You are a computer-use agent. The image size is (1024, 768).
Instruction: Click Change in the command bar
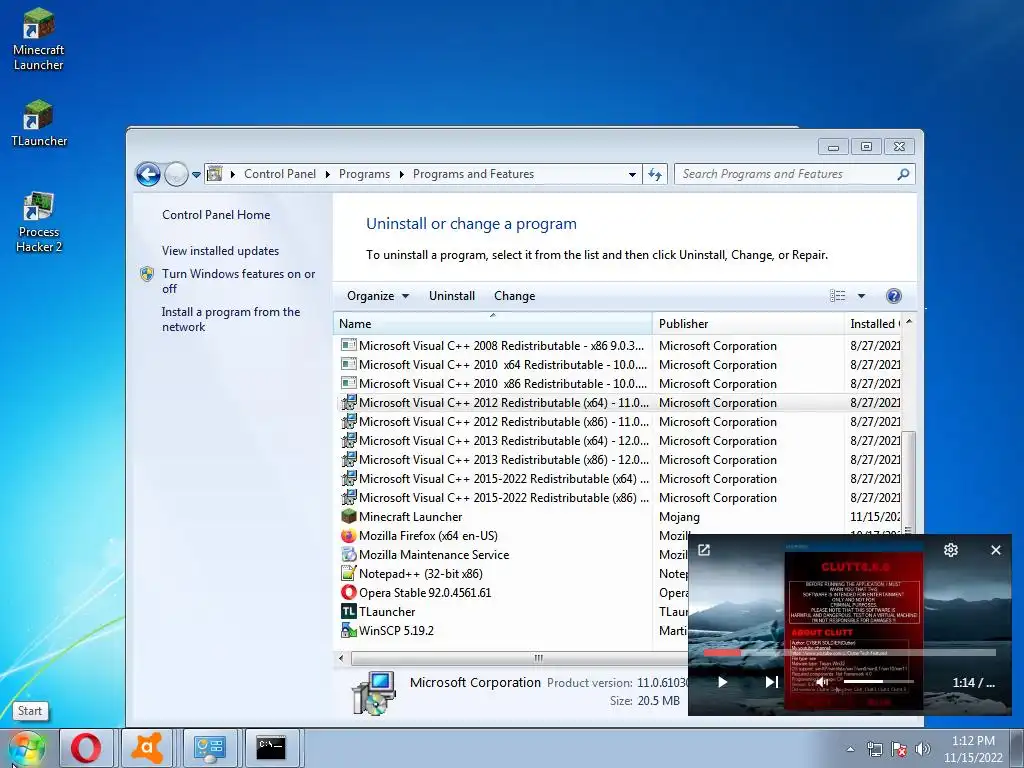click(514, 296)
